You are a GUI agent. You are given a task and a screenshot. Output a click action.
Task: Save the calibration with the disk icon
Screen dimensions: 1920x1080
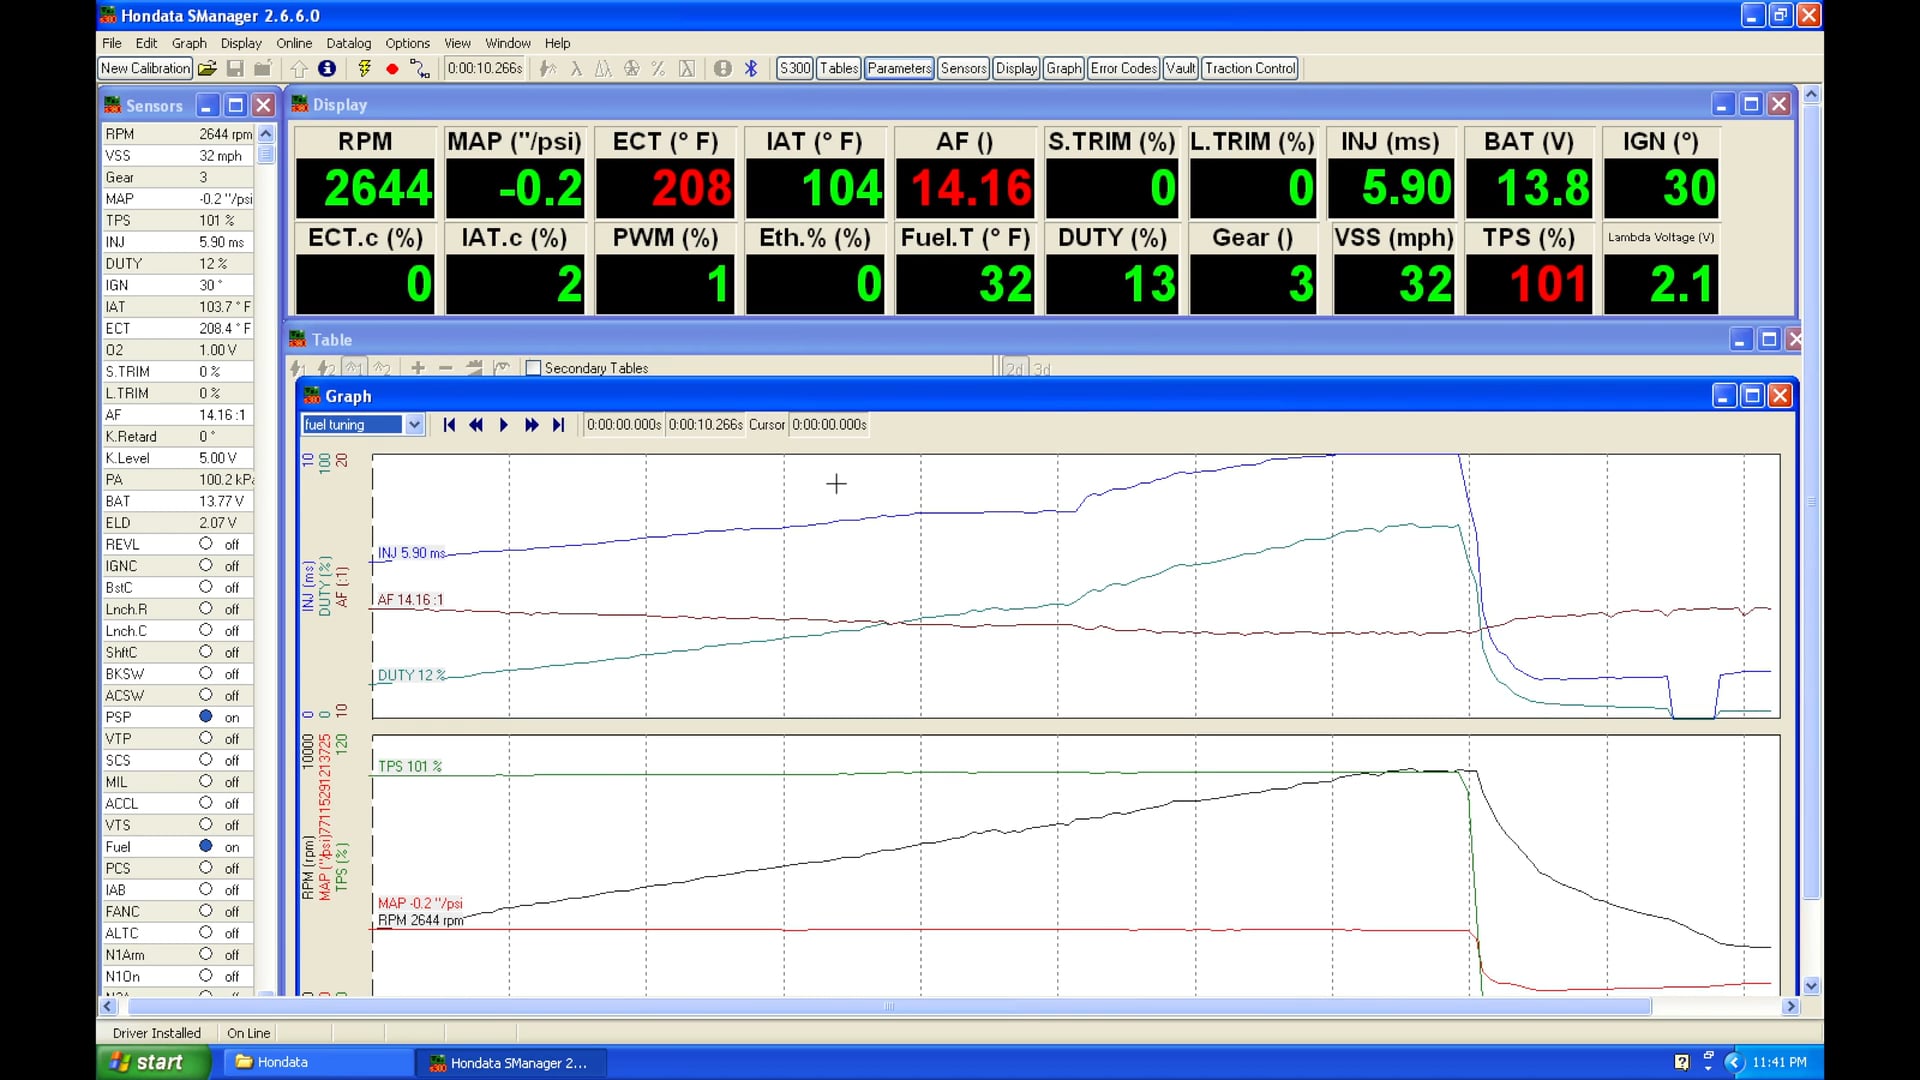[236, 68]
